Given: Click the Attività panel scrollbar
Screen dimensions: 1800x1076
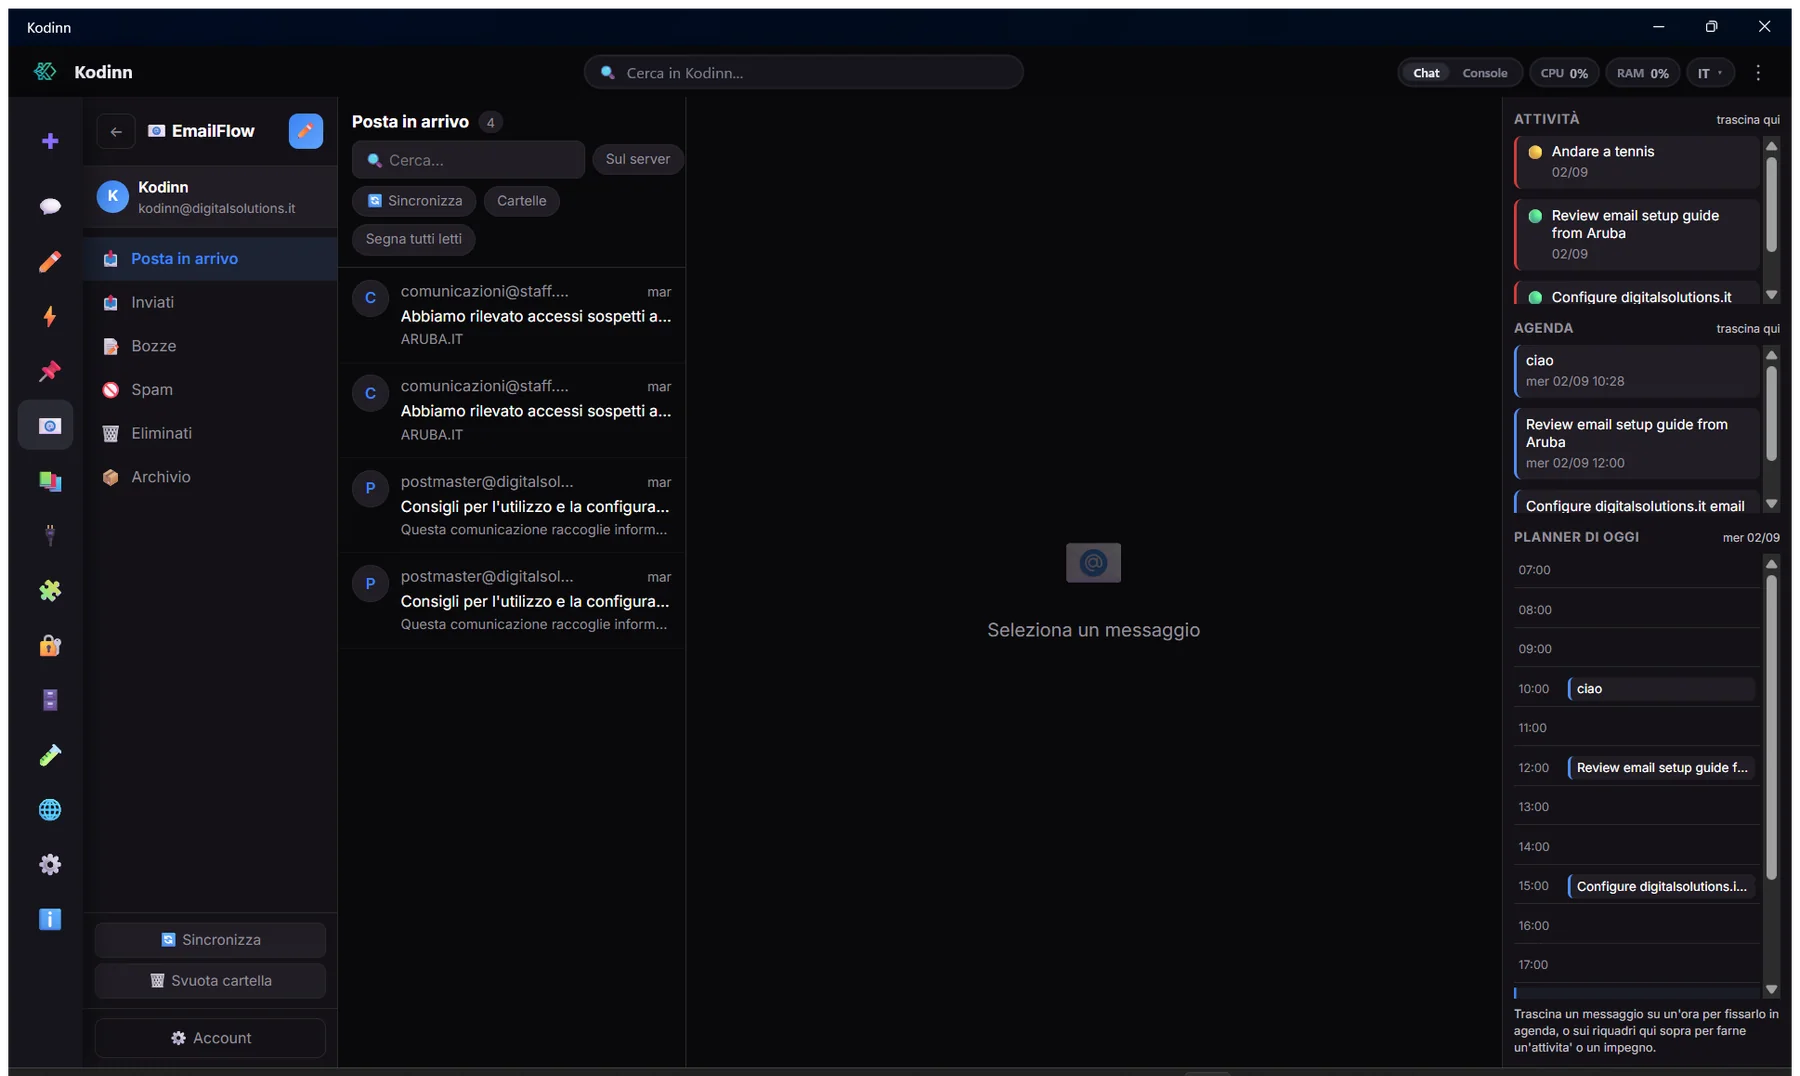Looking at the screenshot, I should pyautogui.click(x=1771, y=205).
